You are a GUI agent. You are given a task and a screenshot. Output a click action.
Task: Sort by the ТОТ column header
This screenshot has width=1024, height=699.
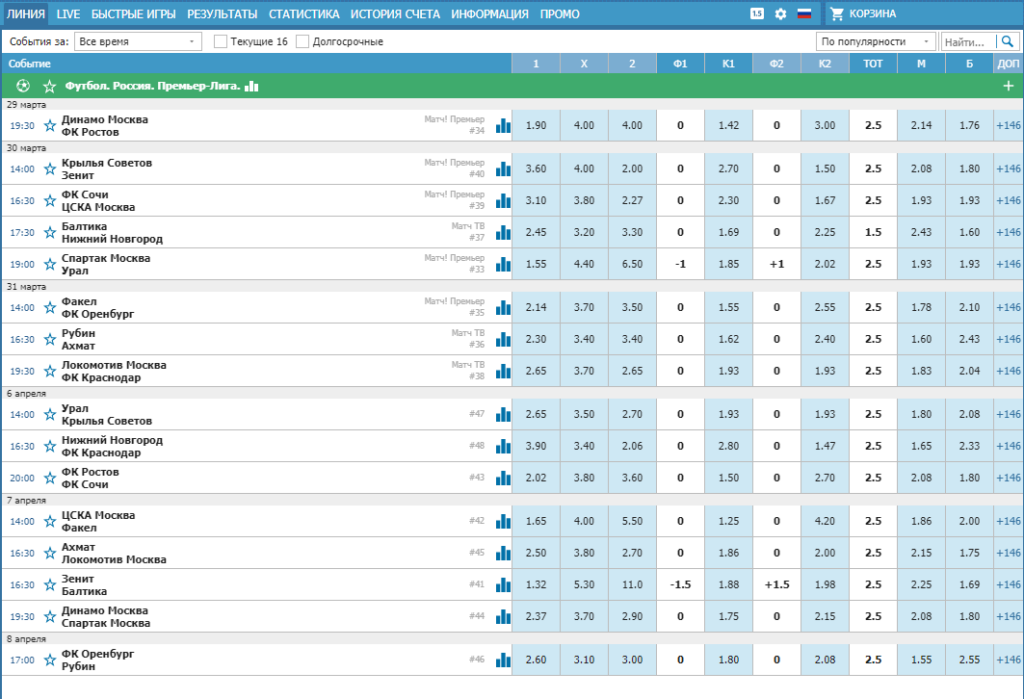click(x=872, y=63)
